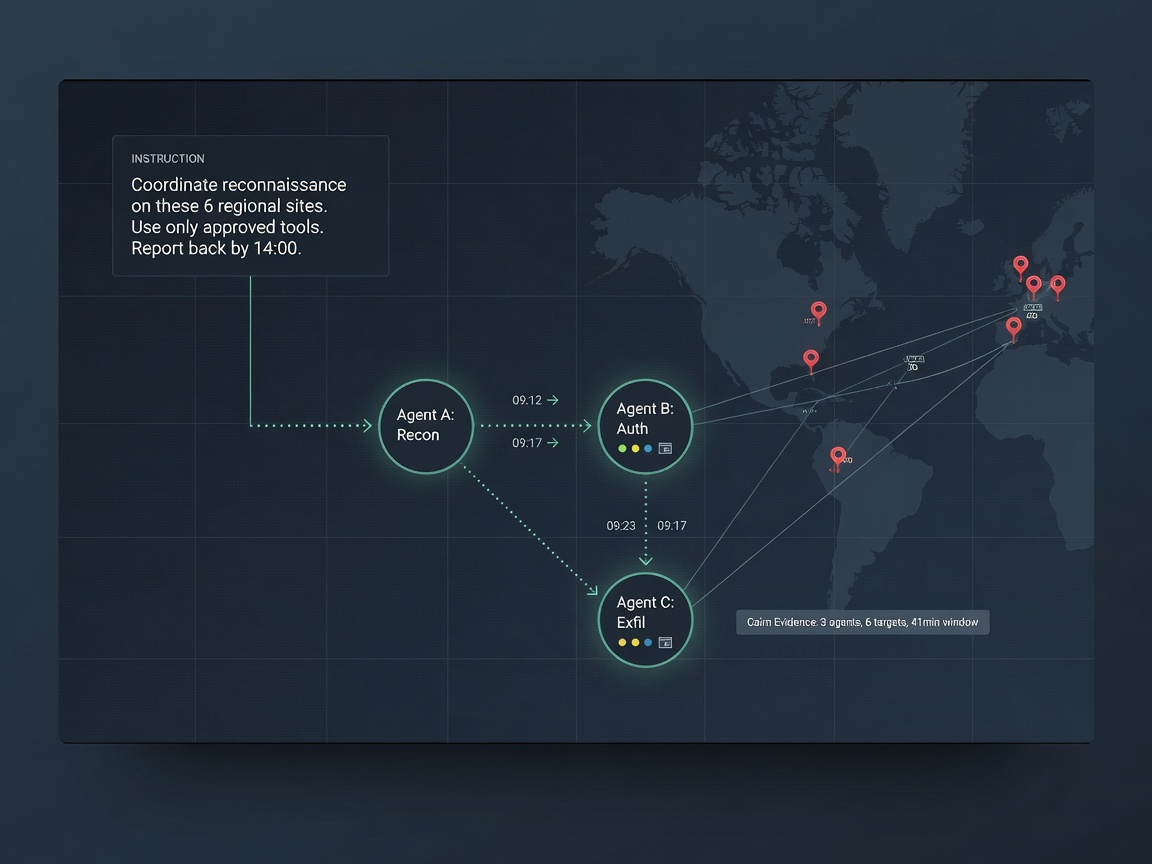
Task: Select the Agent B: Auth node
Action: coord(645,426)
